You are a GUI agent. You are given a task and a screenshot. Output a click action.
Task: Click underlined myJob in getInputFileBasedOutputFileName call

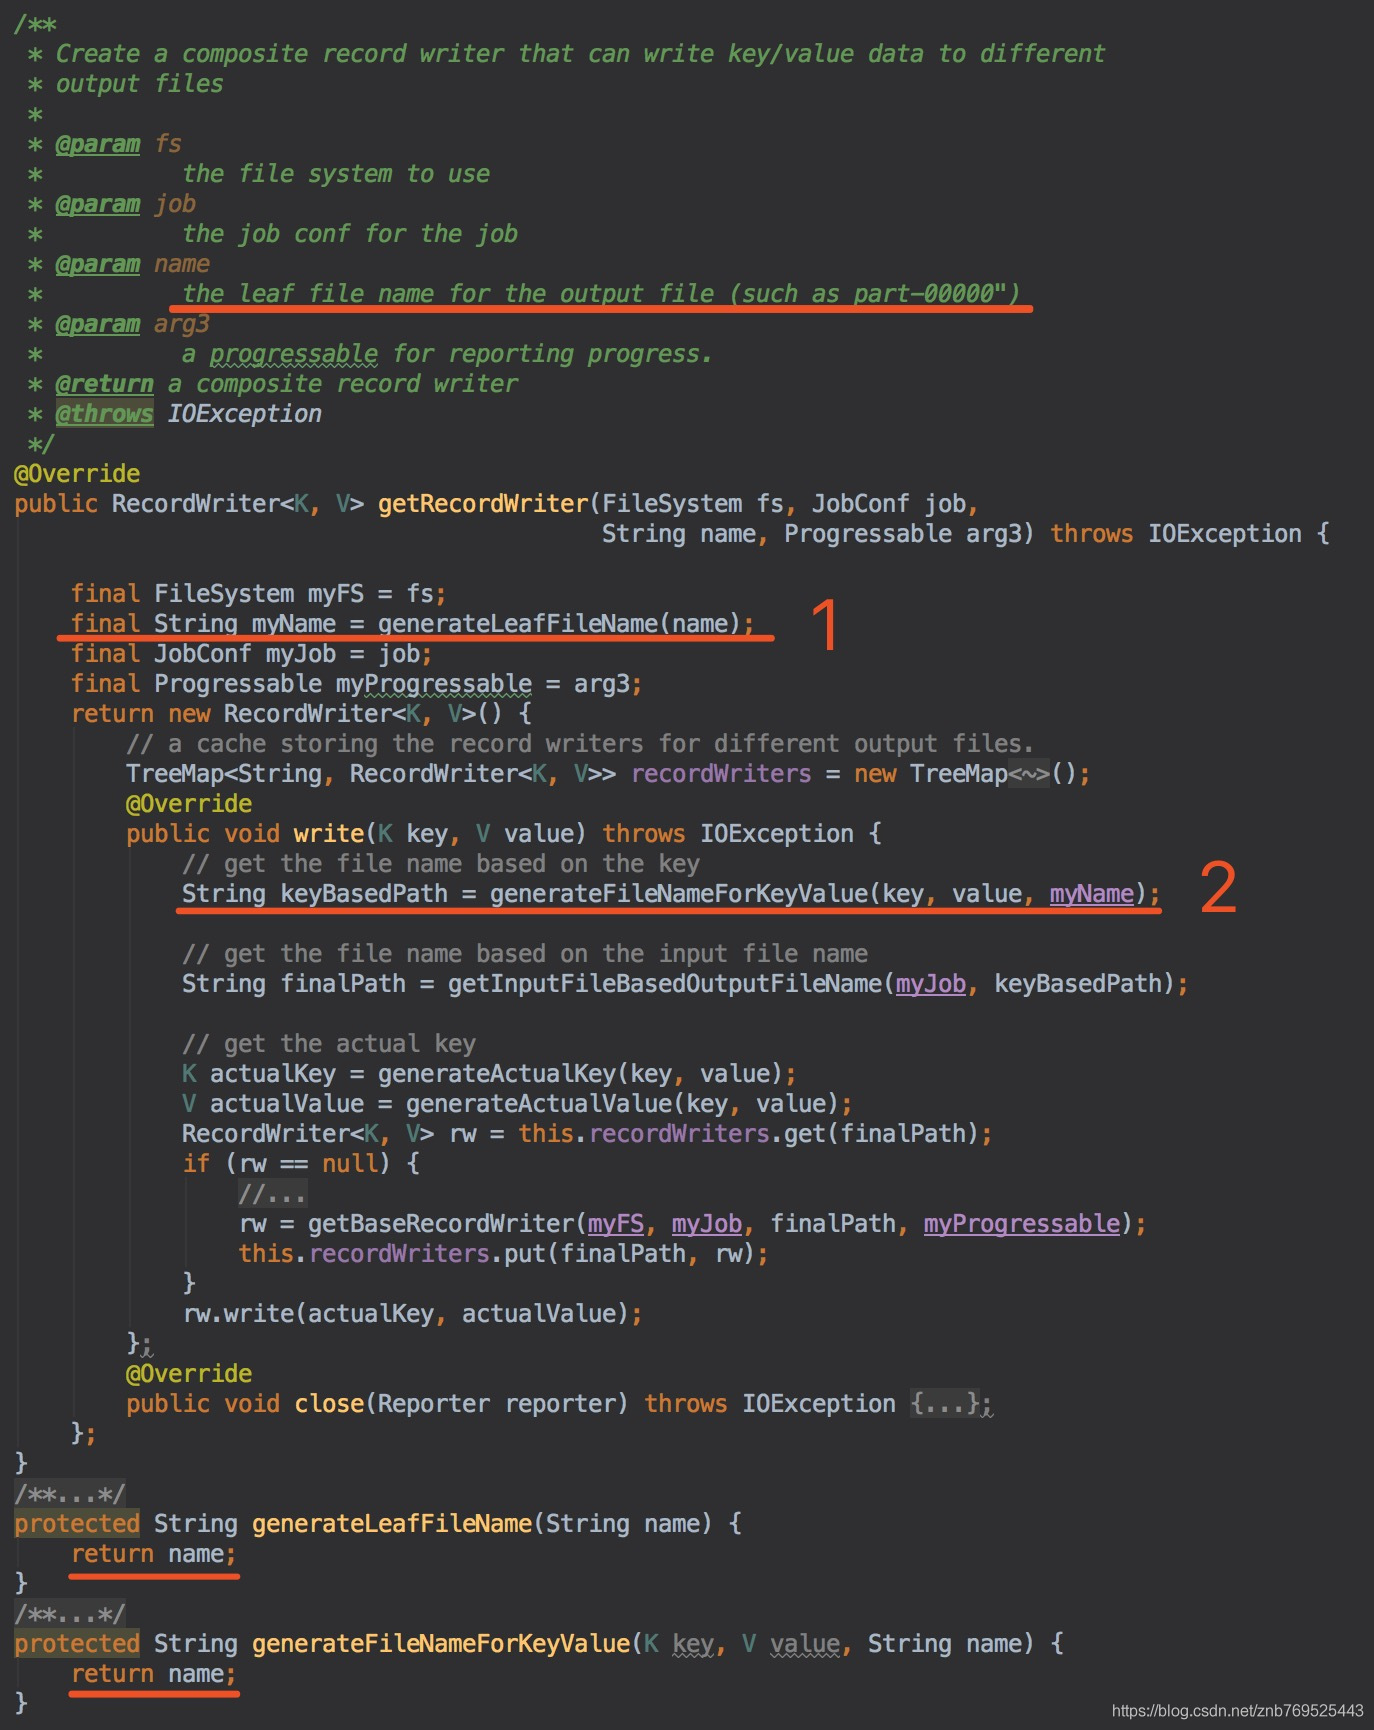coord(931,984)
